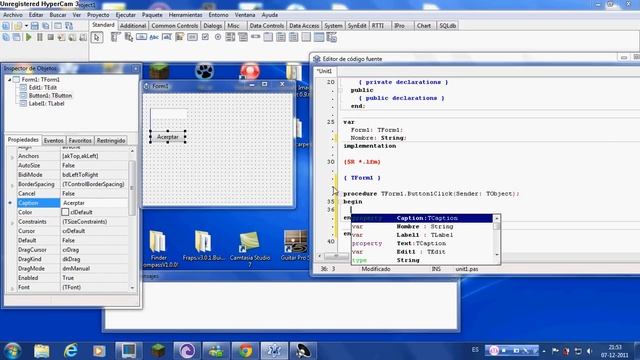640x360 pixels.
Task: Select the TButton component icon
Action: (141, 37)
